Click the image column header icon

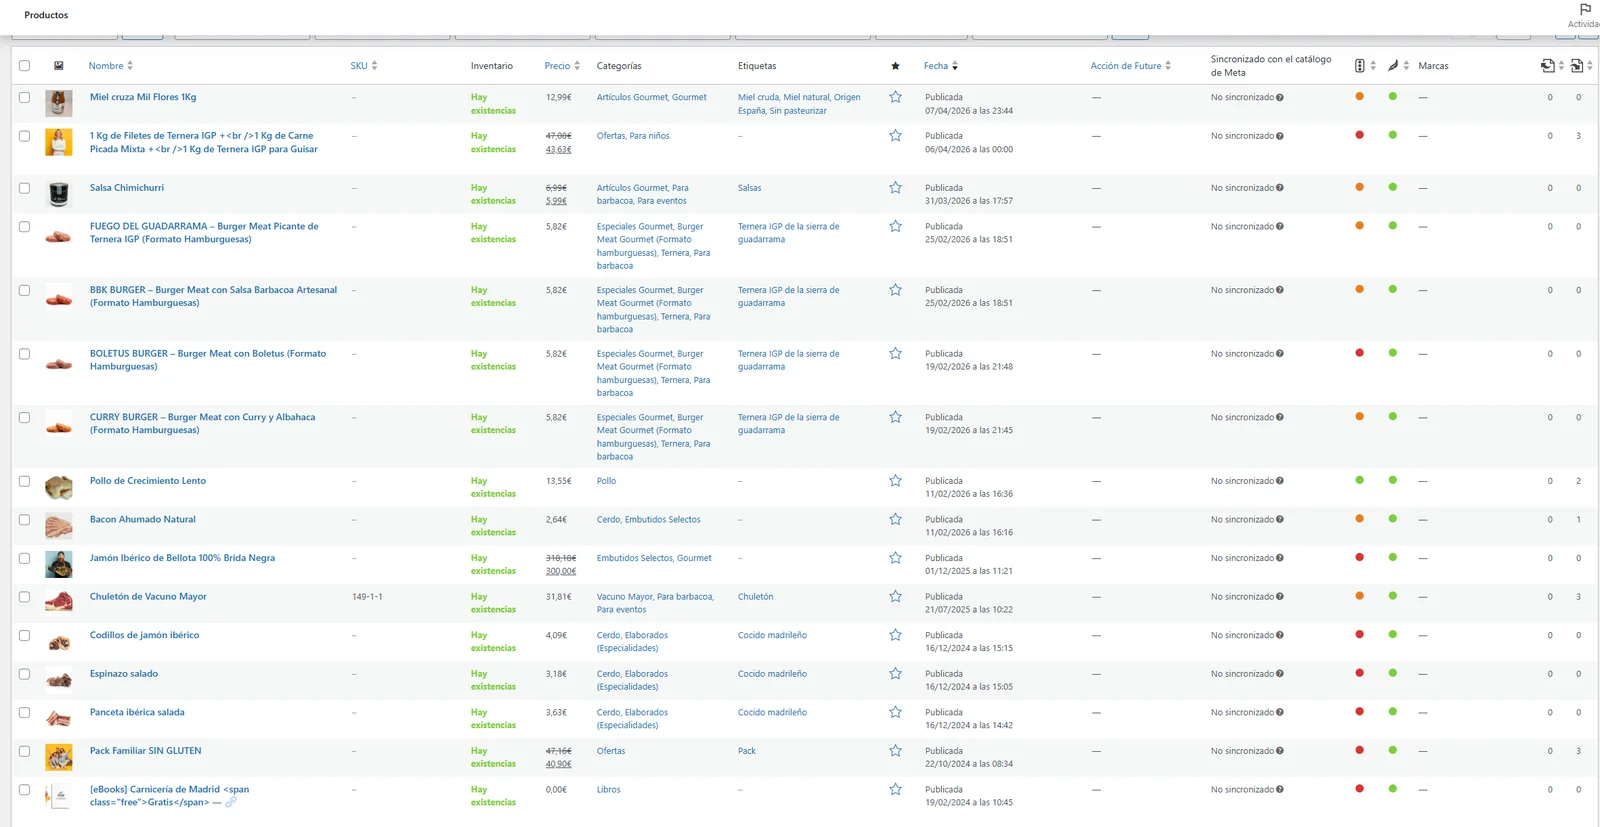pos(59,66)
